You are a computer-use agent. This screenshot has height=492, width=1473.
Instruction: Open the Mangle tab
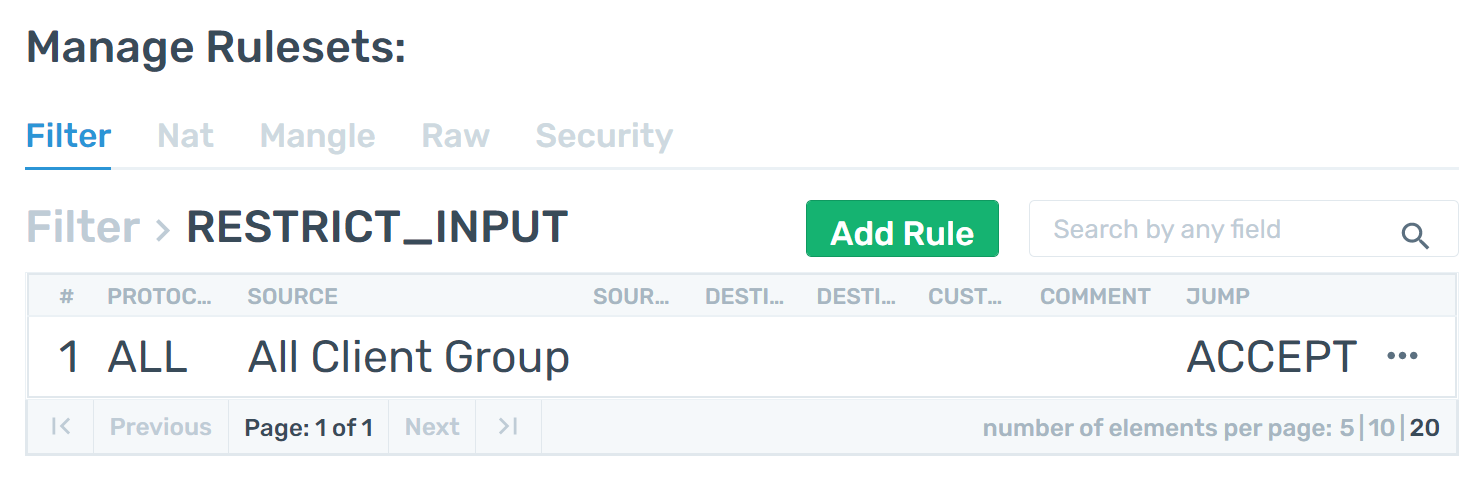coord(317,136)
